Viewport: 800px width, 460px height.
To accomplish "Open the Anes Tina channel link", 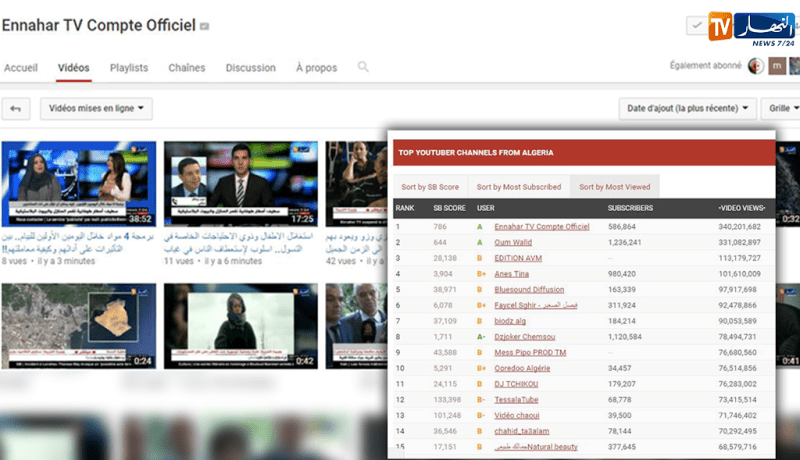I will click(511, 274).
